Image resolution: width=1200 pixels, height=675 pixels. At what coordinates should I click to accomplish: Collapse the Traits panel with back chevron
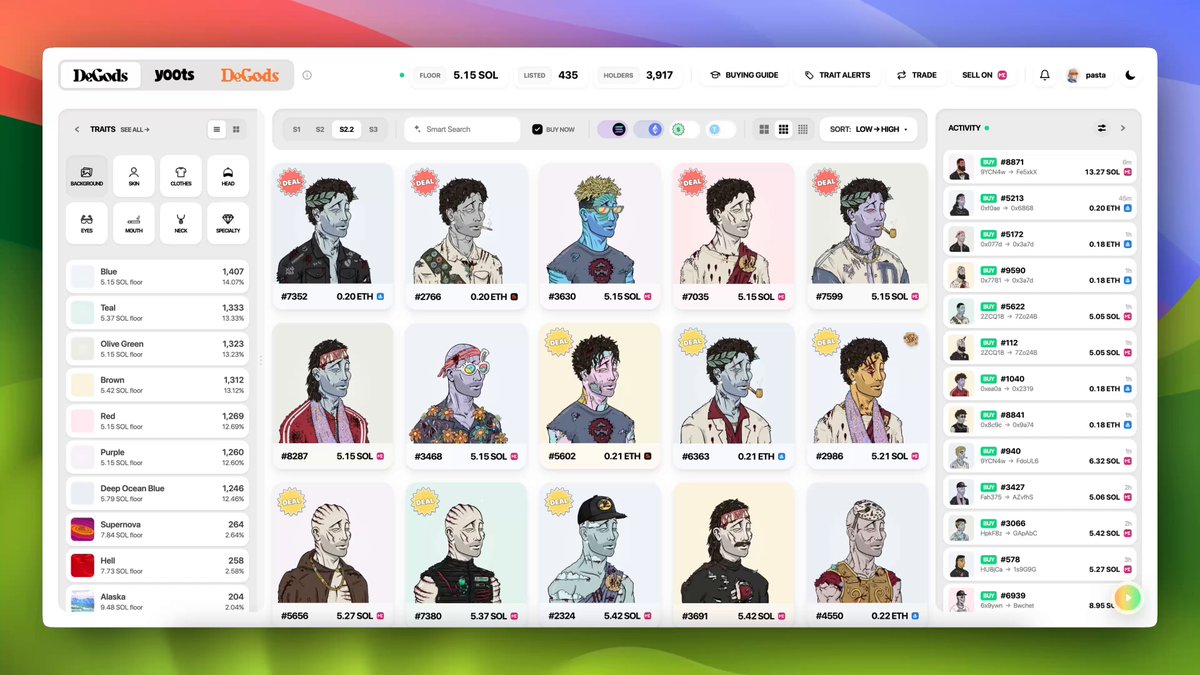[77, 129]
